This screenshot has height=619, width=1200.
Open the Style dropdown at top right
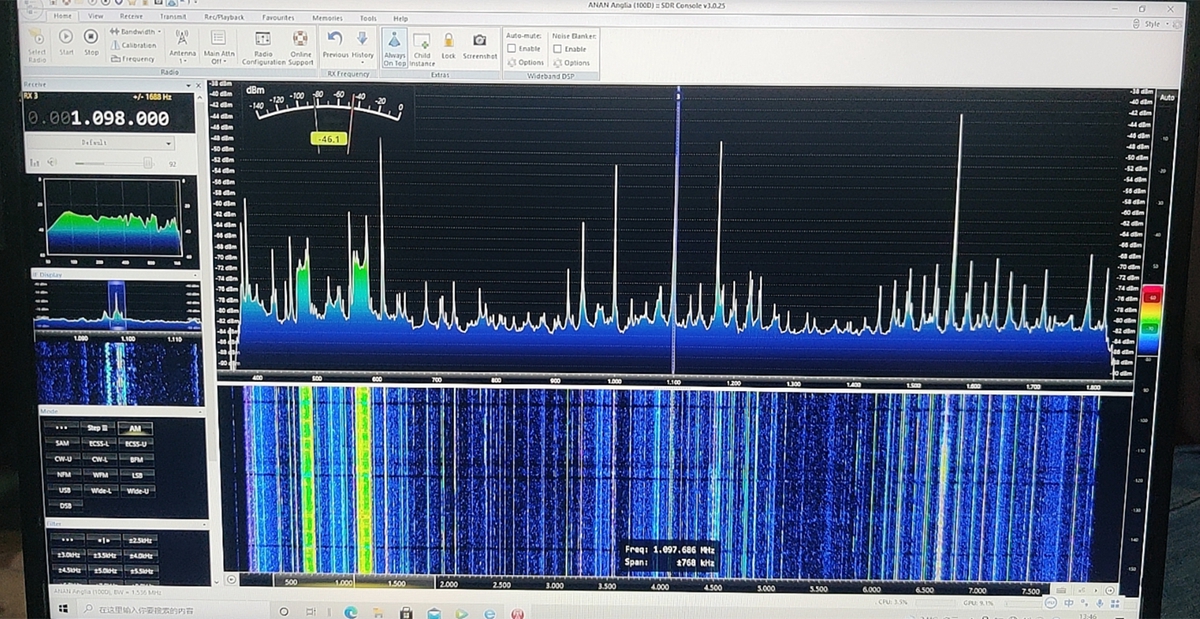click(x=1160, y=23)
